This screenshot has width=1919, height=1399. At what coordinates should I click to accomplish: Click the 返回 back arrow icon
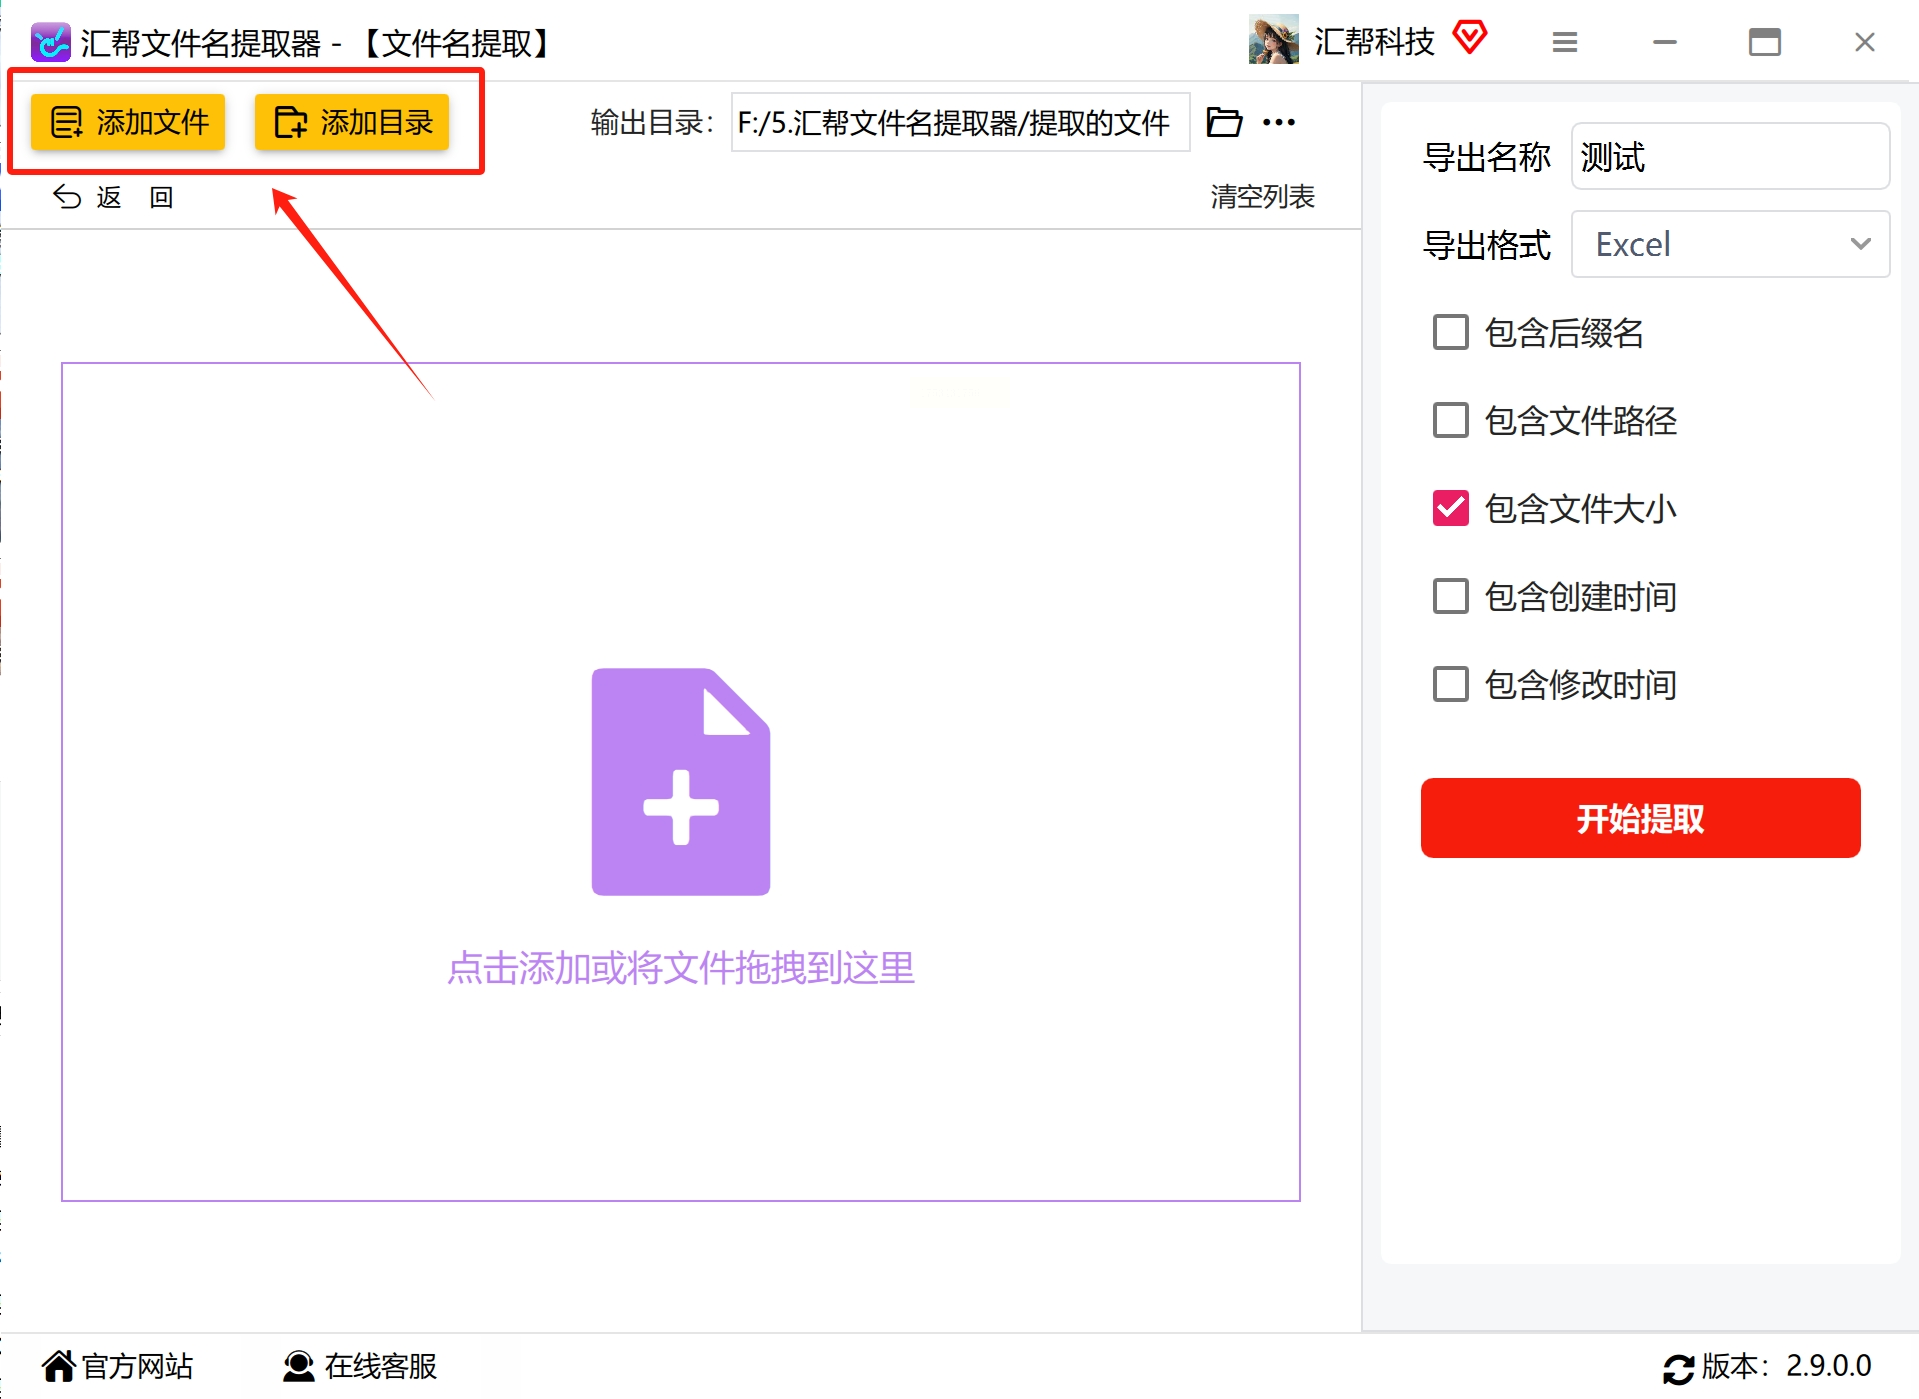(x=67, y=197)
